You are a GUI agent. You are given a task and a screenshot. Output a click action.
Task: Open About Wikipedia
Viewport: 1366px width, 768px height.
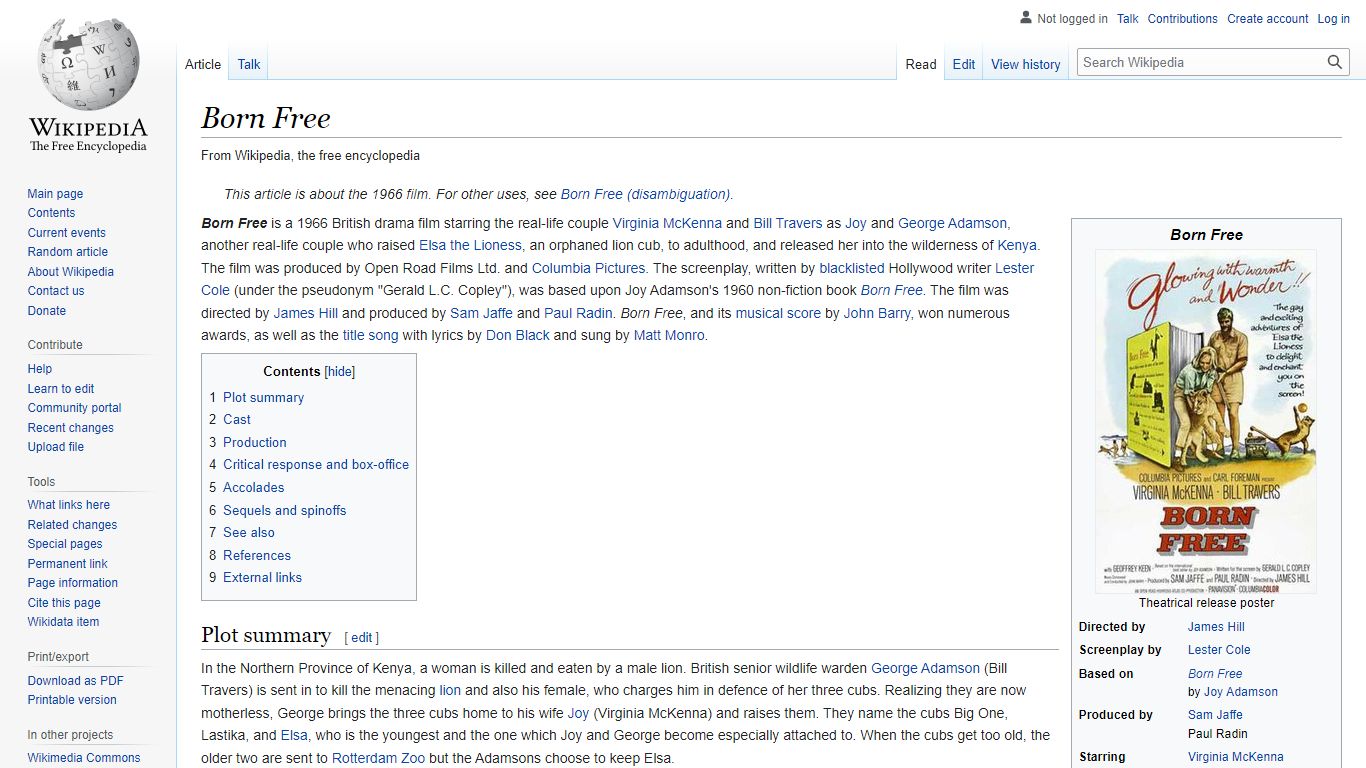pyautogui.click(x=70, y=272)
